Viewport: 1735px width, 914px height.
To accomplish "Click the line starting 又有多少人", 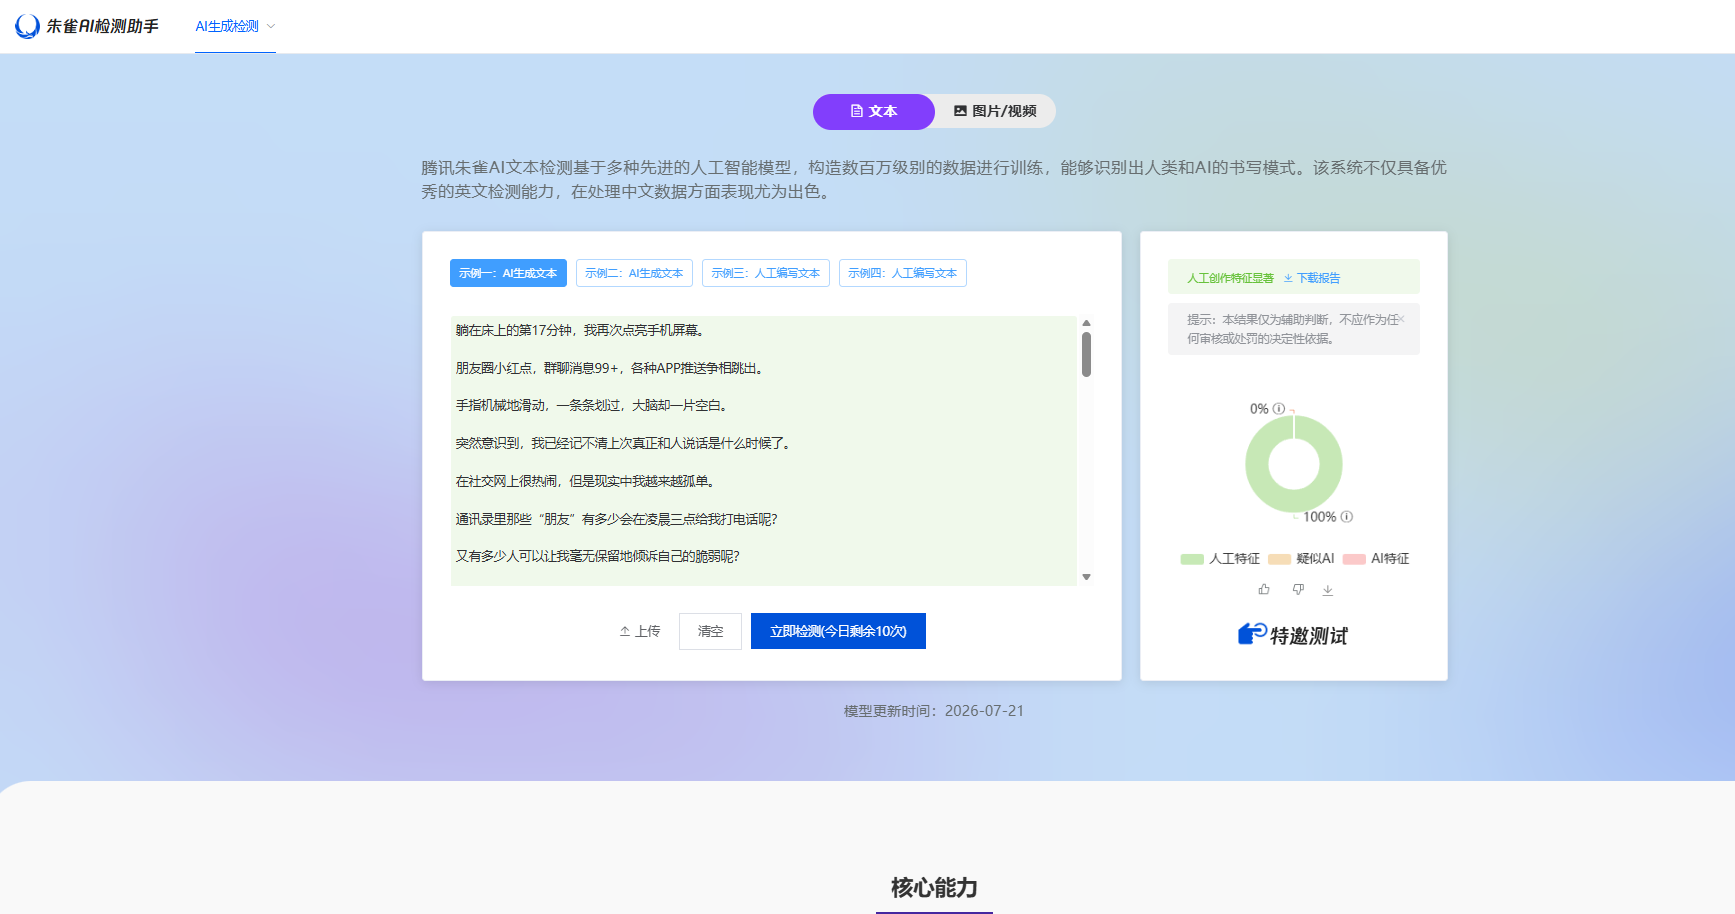I will (598, 556).
